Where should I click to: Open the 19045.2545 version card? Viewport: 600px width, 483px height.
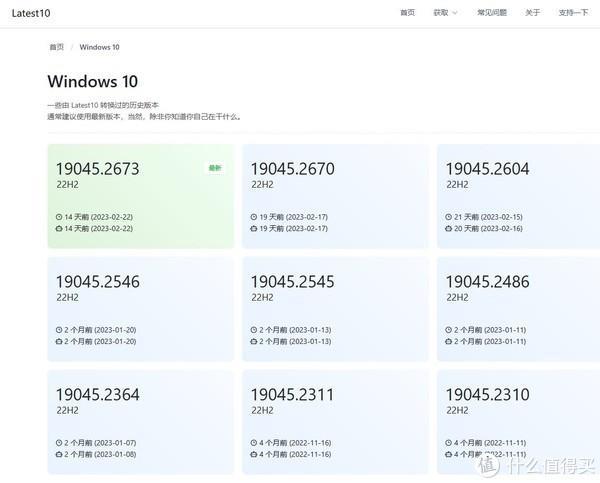[334, 309]
